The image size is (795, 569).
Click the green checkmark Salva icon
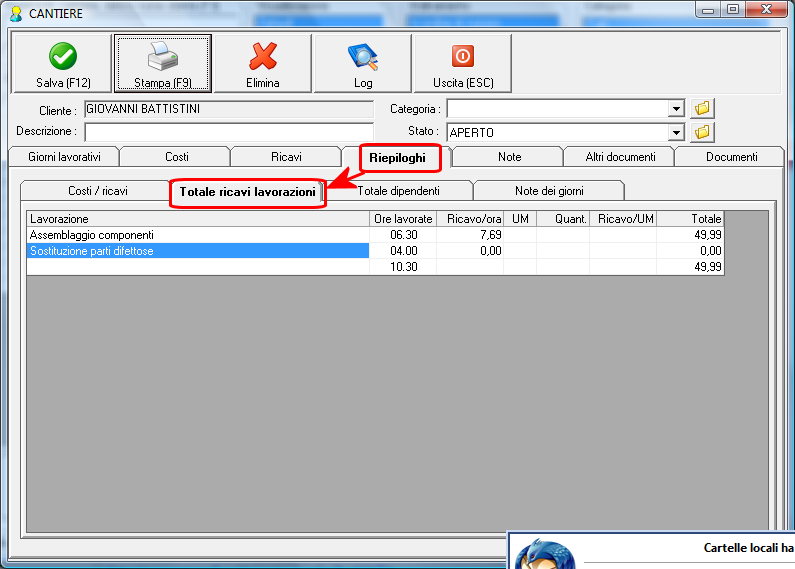(x=63, y=56)
